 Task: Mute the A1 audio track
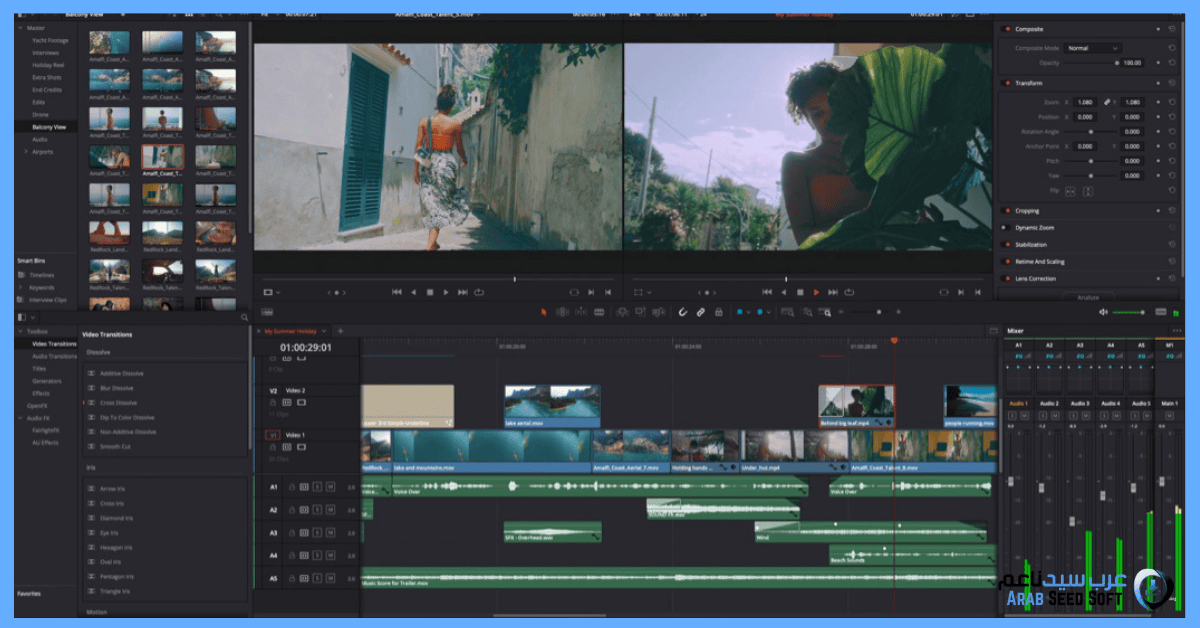(331, 487)
